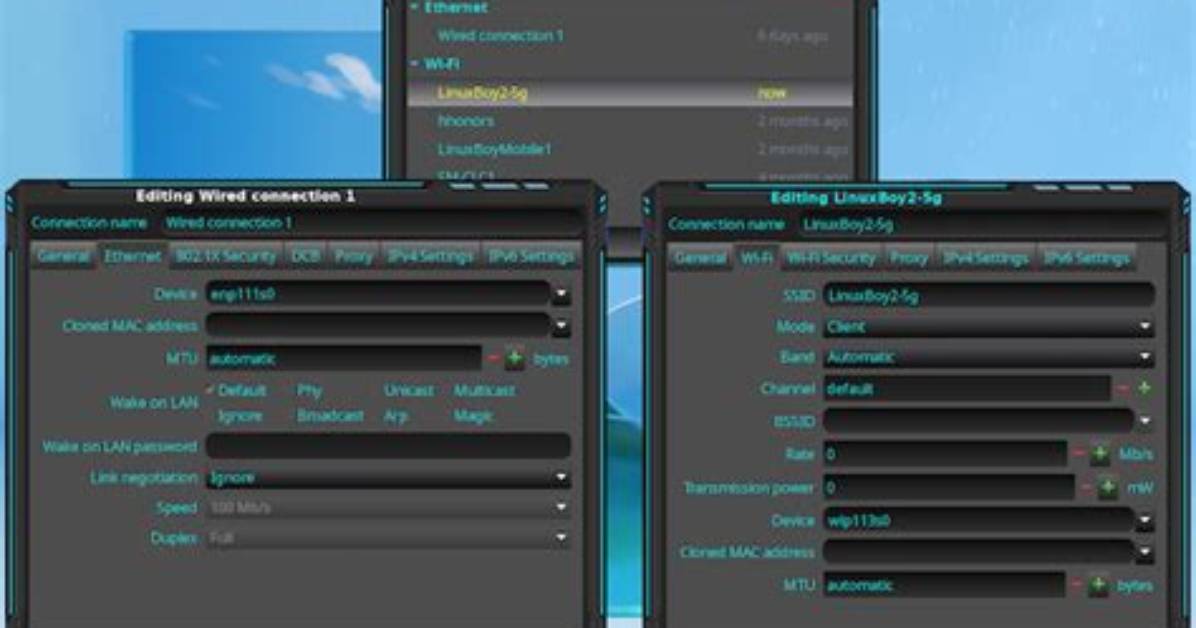
Task: Open IPv4 Settings tab in LinuxBoy2-5g editor
Action: 985,258
